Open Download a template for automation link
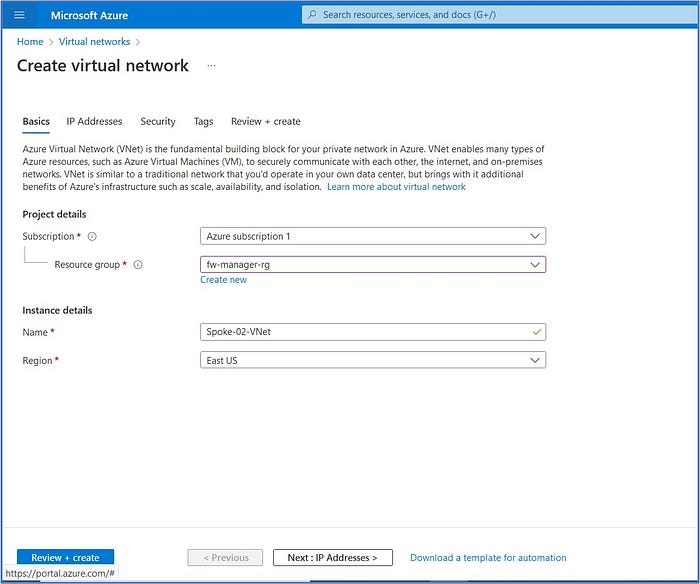The width and height of the screenshot is (700, 584). point(488,558)
